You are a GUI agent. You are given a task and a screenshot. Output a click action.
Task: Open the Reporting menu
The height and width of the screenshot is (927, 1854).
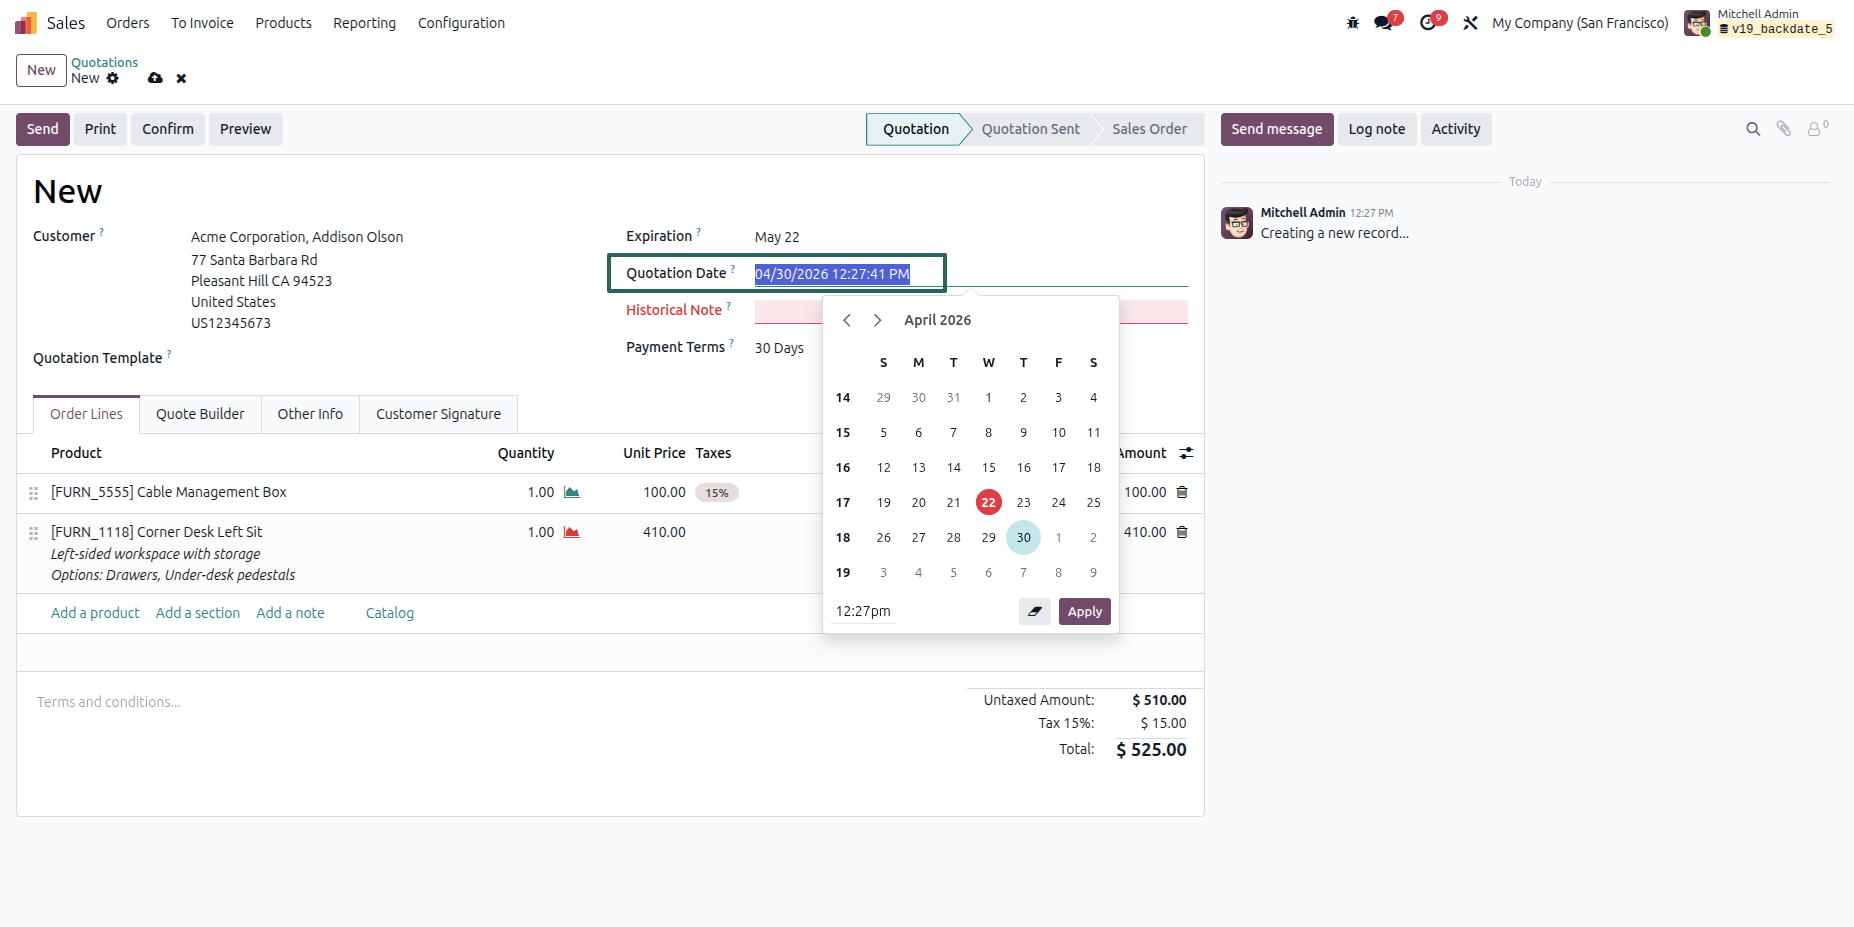click(x=364, y=23)
